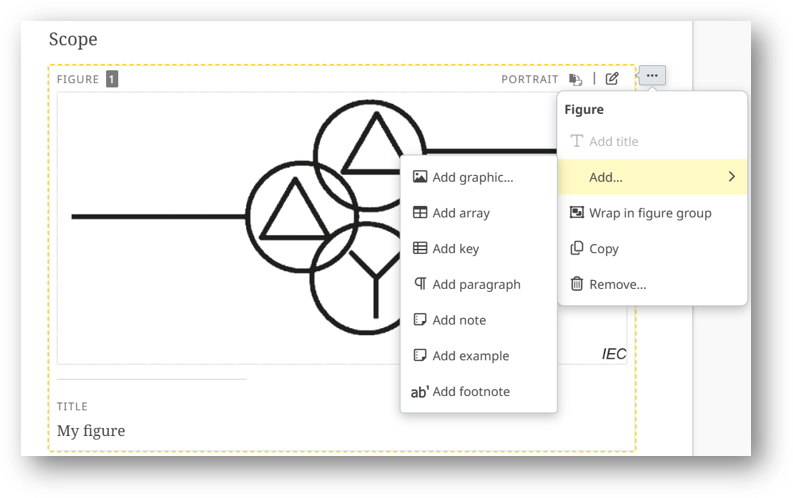Select Copy from the Figure menu
Image resolution: width=793 pixels, height=498 pixels.
652,249
